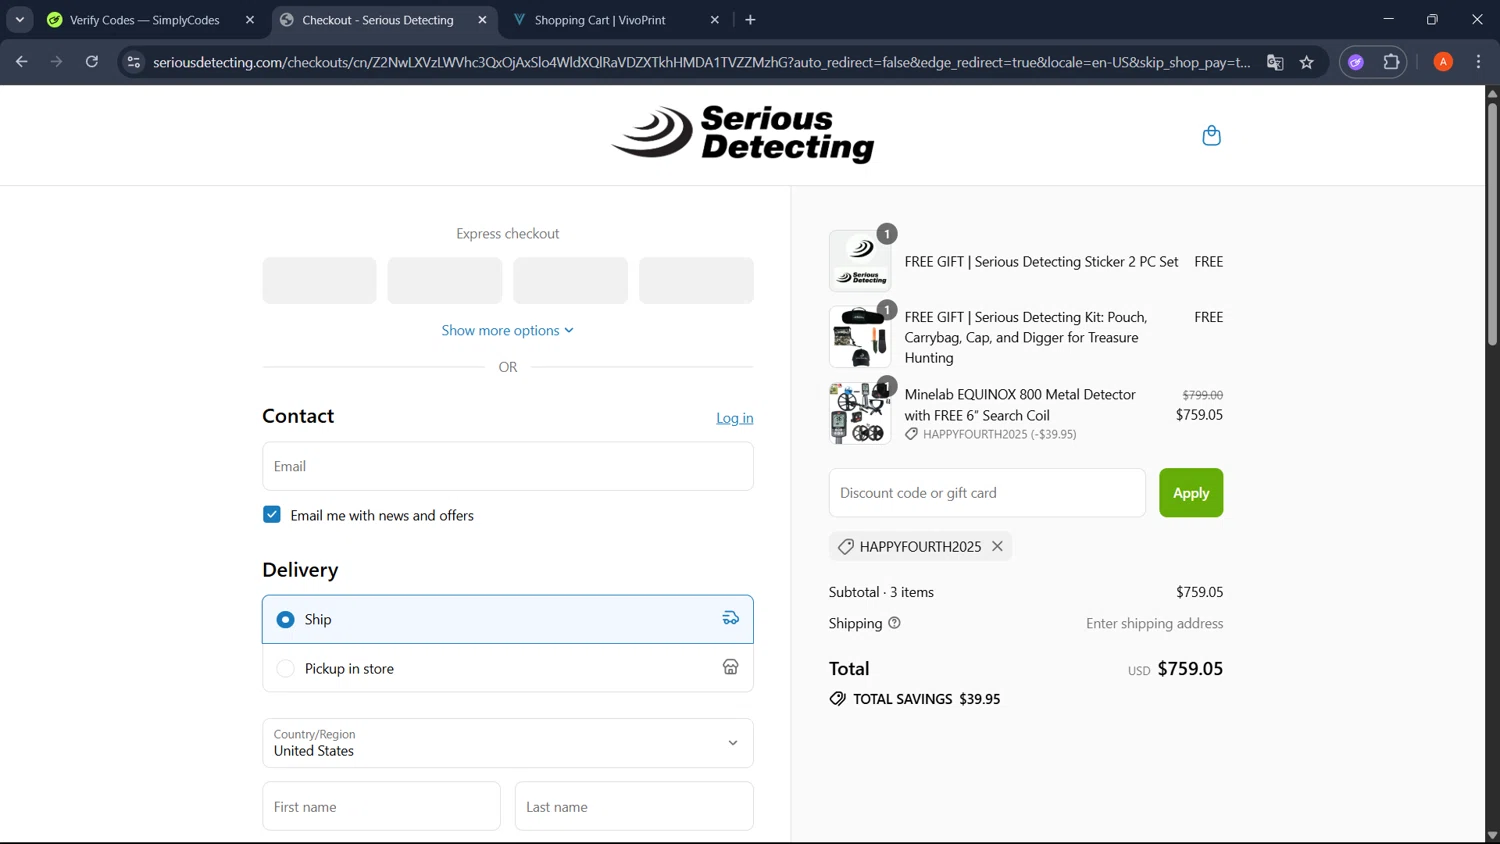The height and width of the screenshot is (844, 1500).
Task: Open the tab search dropdown arrow
Action: pos(20,20)
